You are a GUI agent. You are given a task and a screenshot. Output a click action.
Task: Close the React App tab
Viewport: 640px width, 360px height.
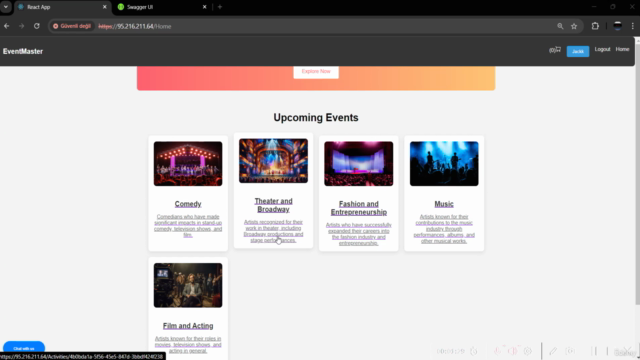104,7
